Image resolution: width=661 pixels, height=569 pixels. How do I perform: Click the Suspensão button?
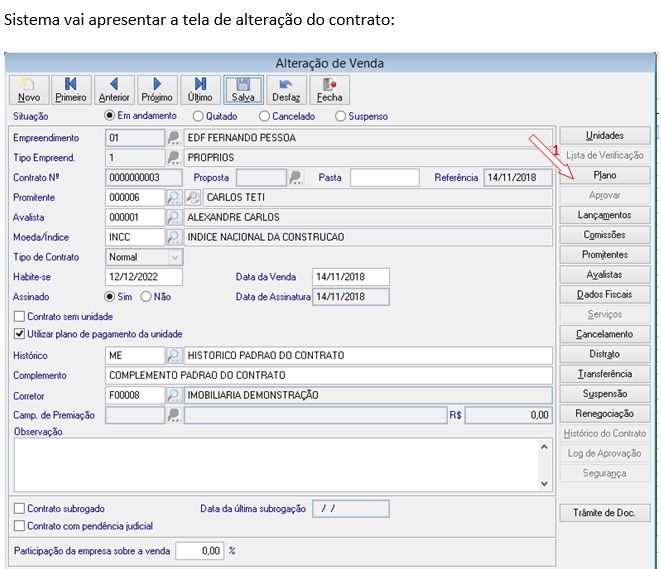(x=605, y=394)
